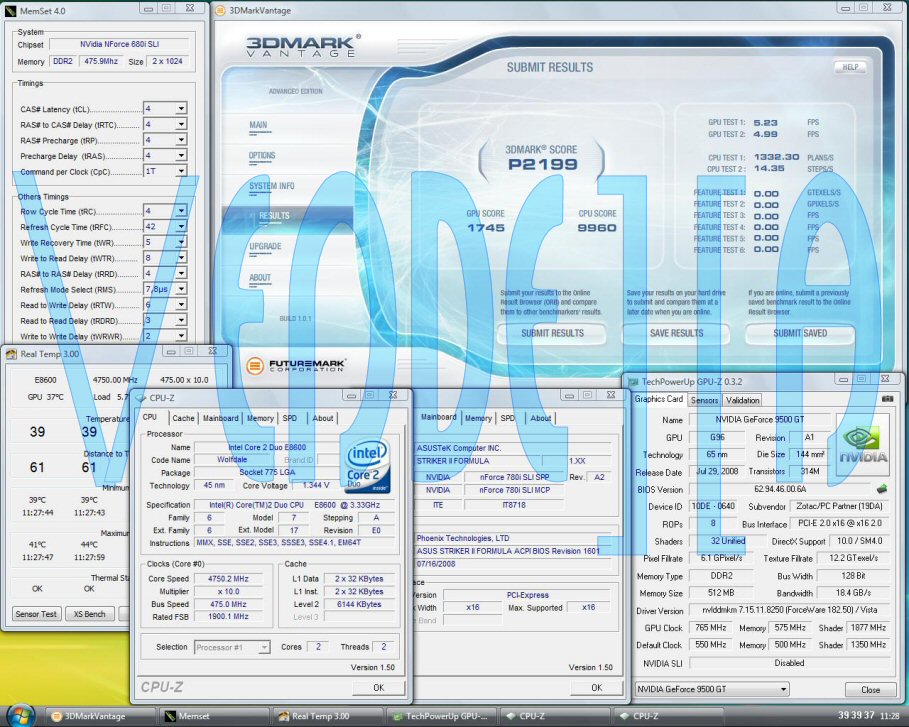Image resolution: width=909 pixels, height=727 pixels.
Task: Click the HELP button in 3DMark
Action: (x=850, y=67)
